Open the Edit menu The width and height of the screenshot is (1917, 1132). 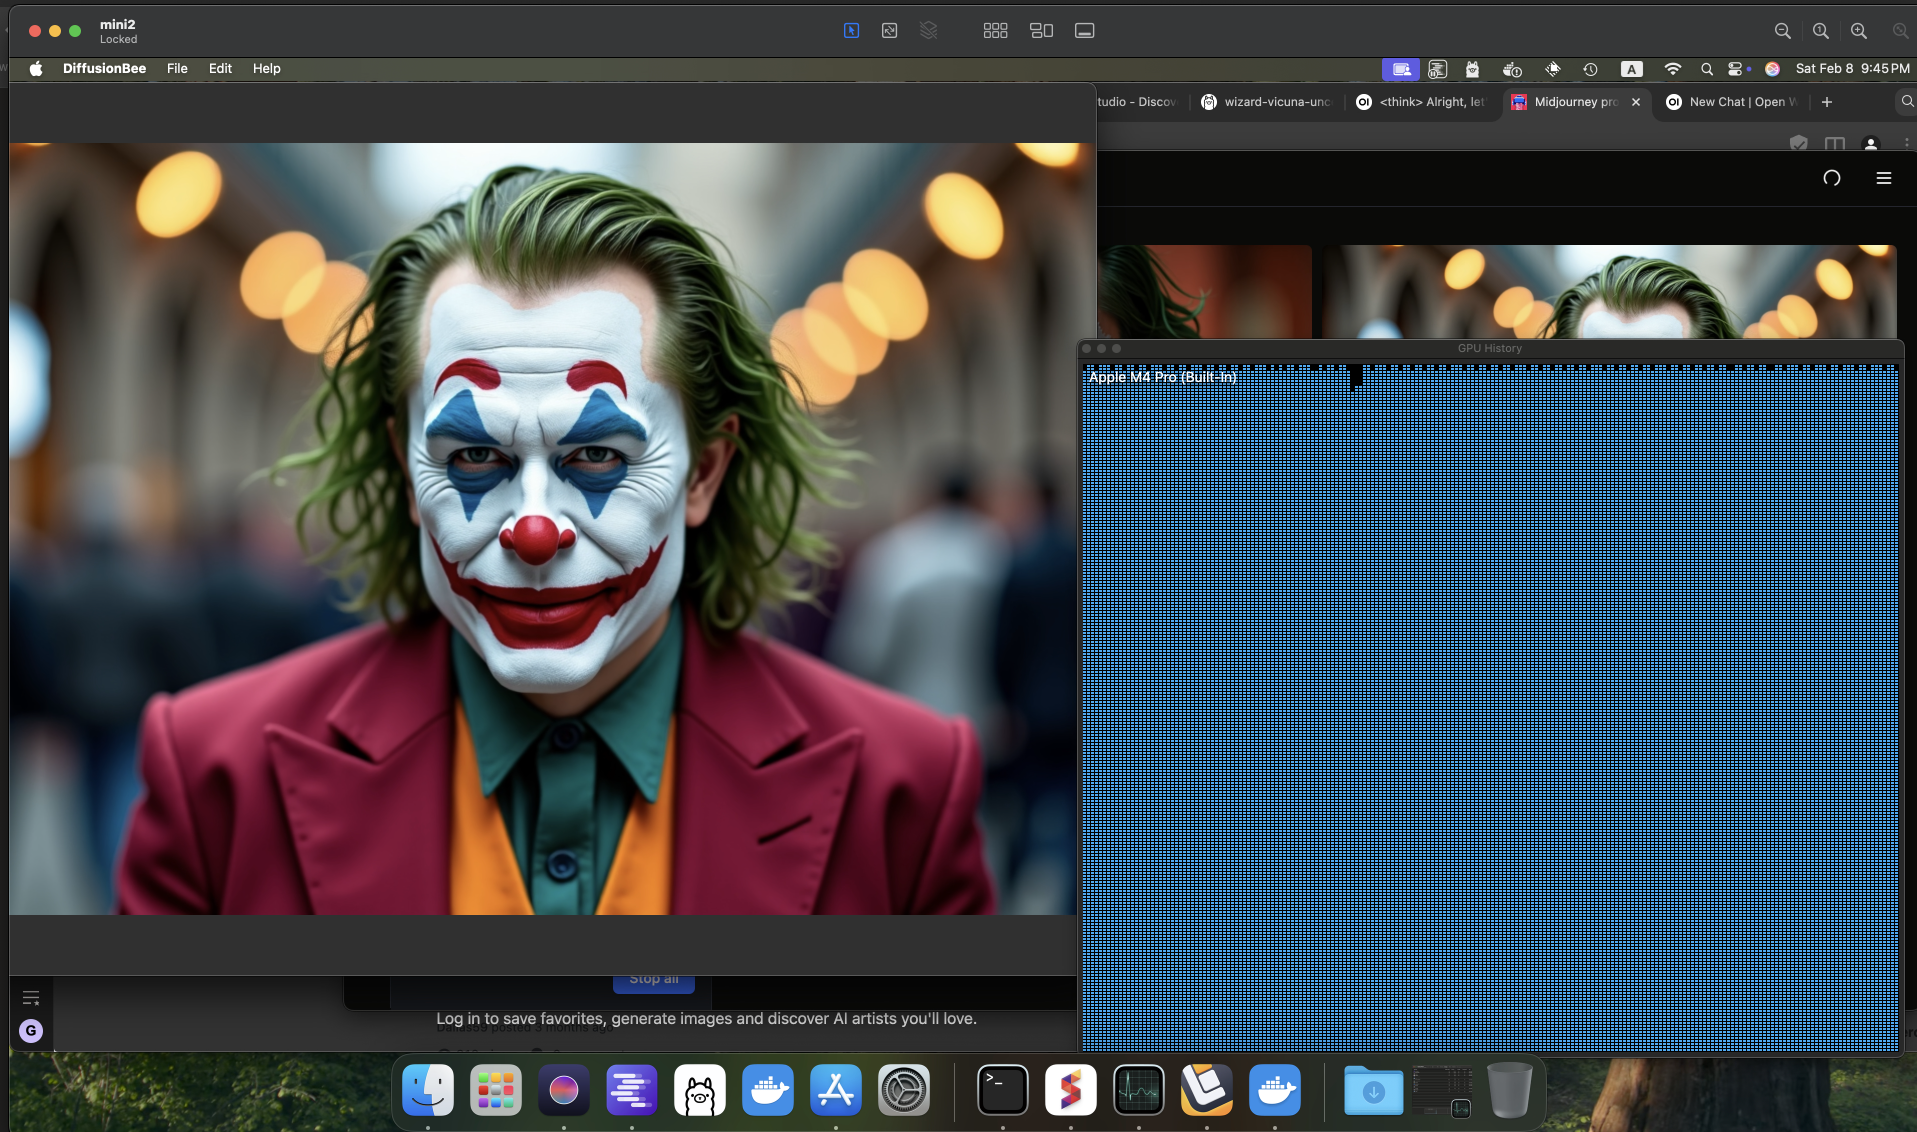220,69
